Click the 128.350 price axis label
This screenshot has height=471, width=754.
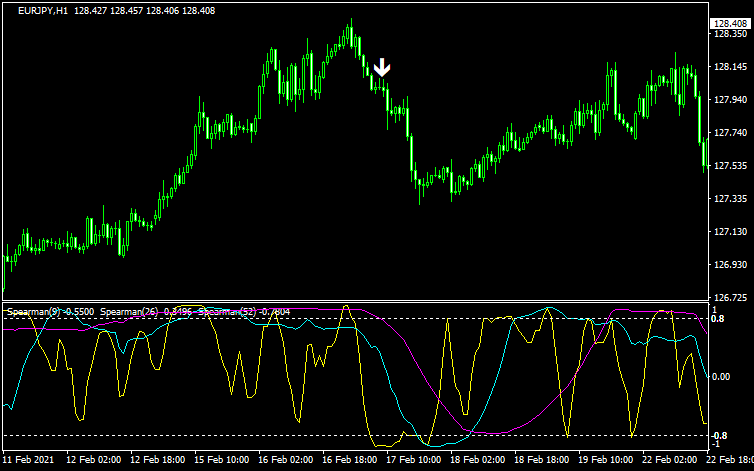(x=728, y=34)
